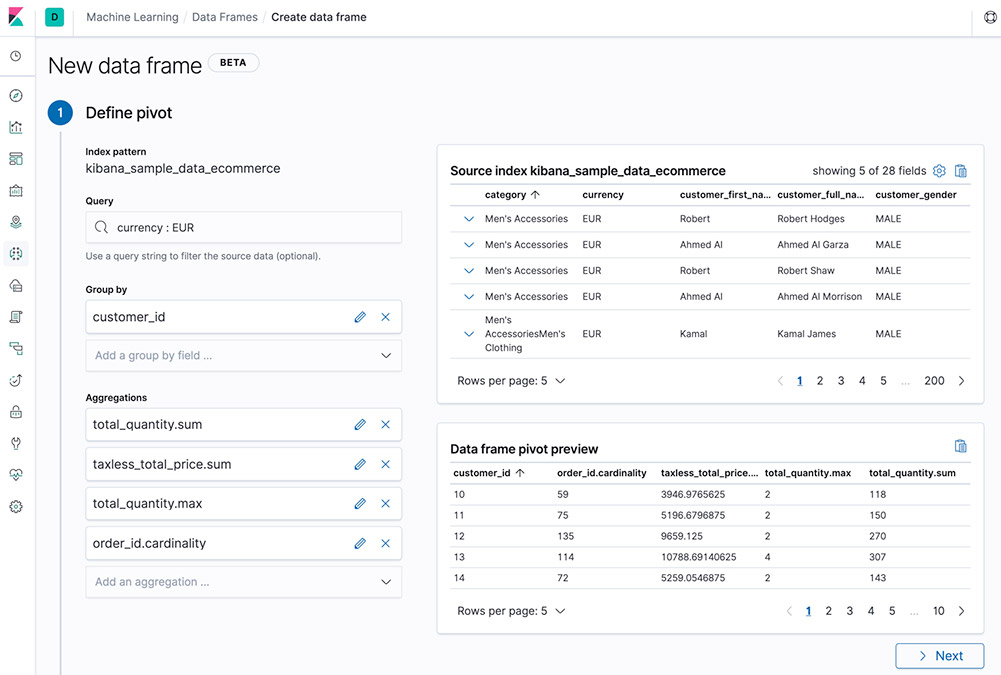The image size is (1001, 675).
Task: Remove taxless_total_price.sum aggregation
Action: [x=386, y=464]
